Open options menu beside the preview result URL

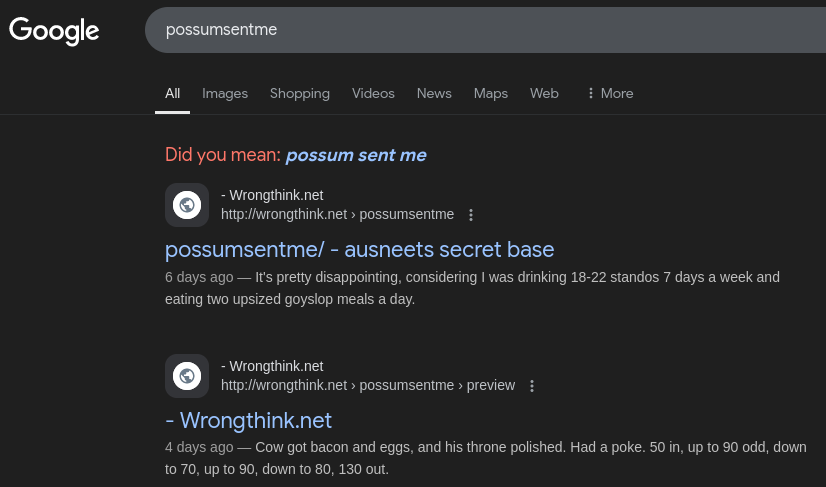(532, 386)
